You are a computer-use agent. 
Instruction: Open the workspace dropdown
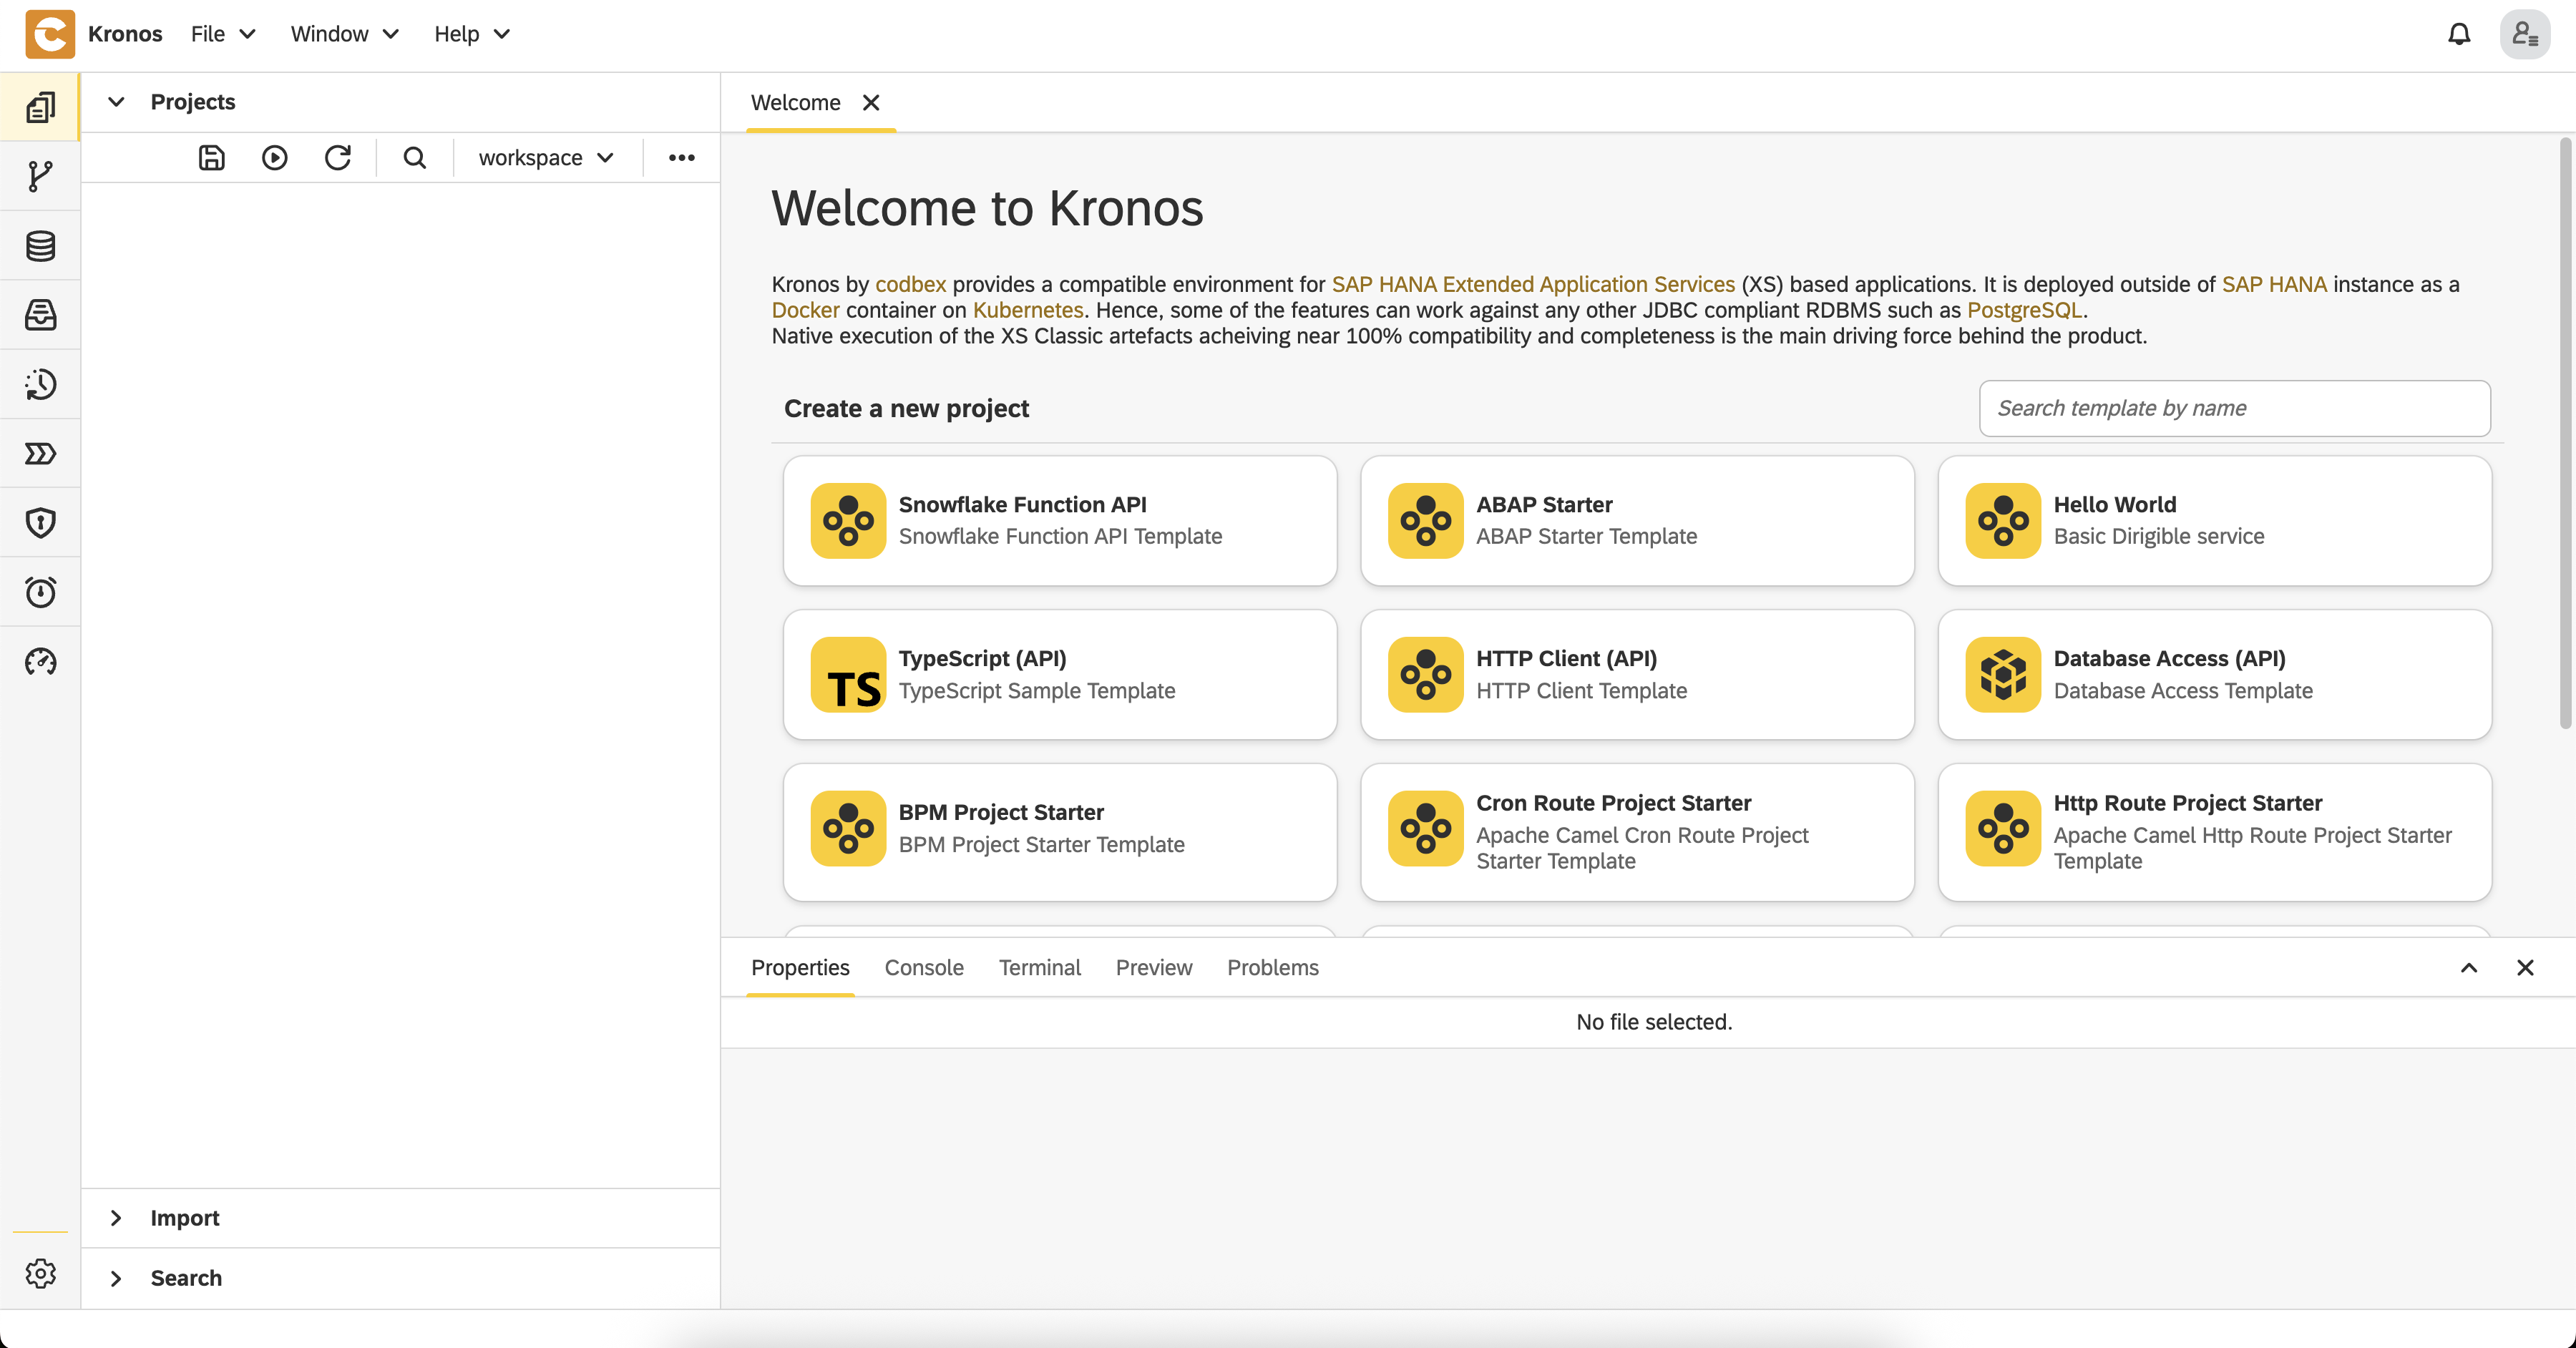pyautogui.click(x=546, y=157)
